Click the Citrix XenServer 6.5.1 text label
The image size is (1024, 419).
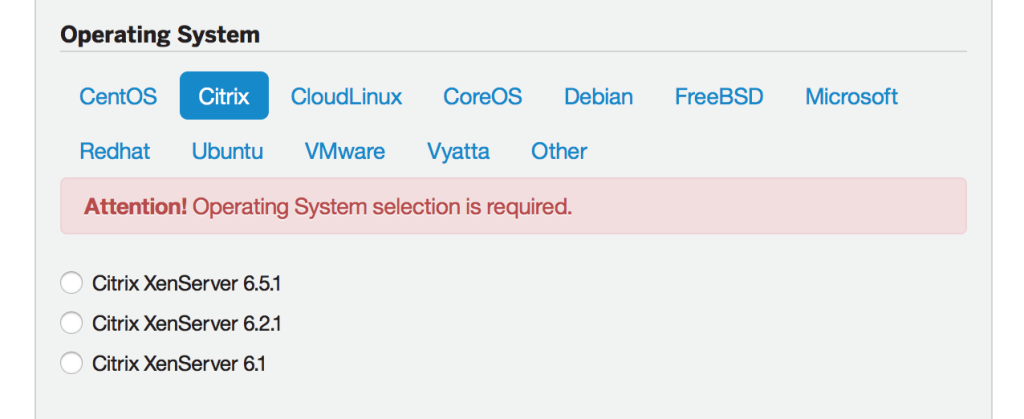click(x=186, y=284)
